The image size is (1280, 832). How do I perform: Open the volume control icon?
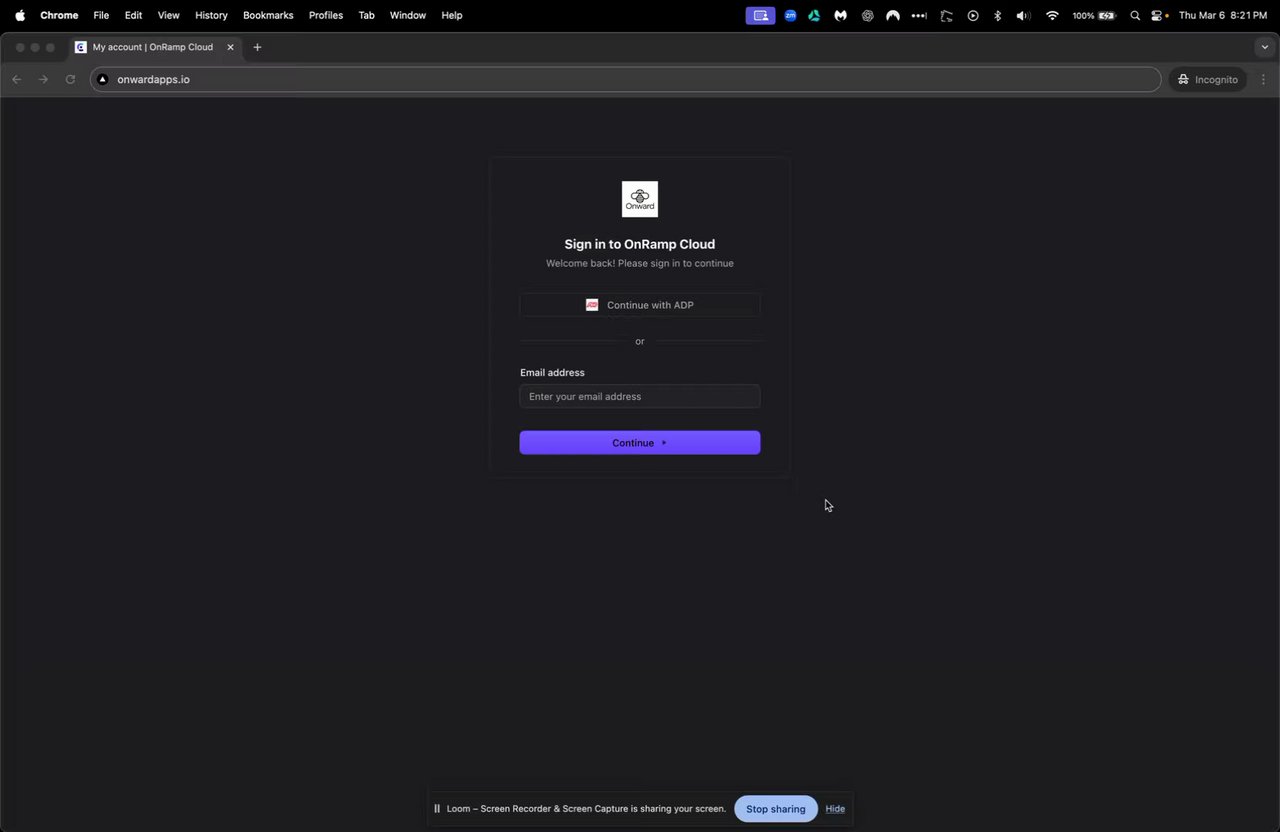1023,15
